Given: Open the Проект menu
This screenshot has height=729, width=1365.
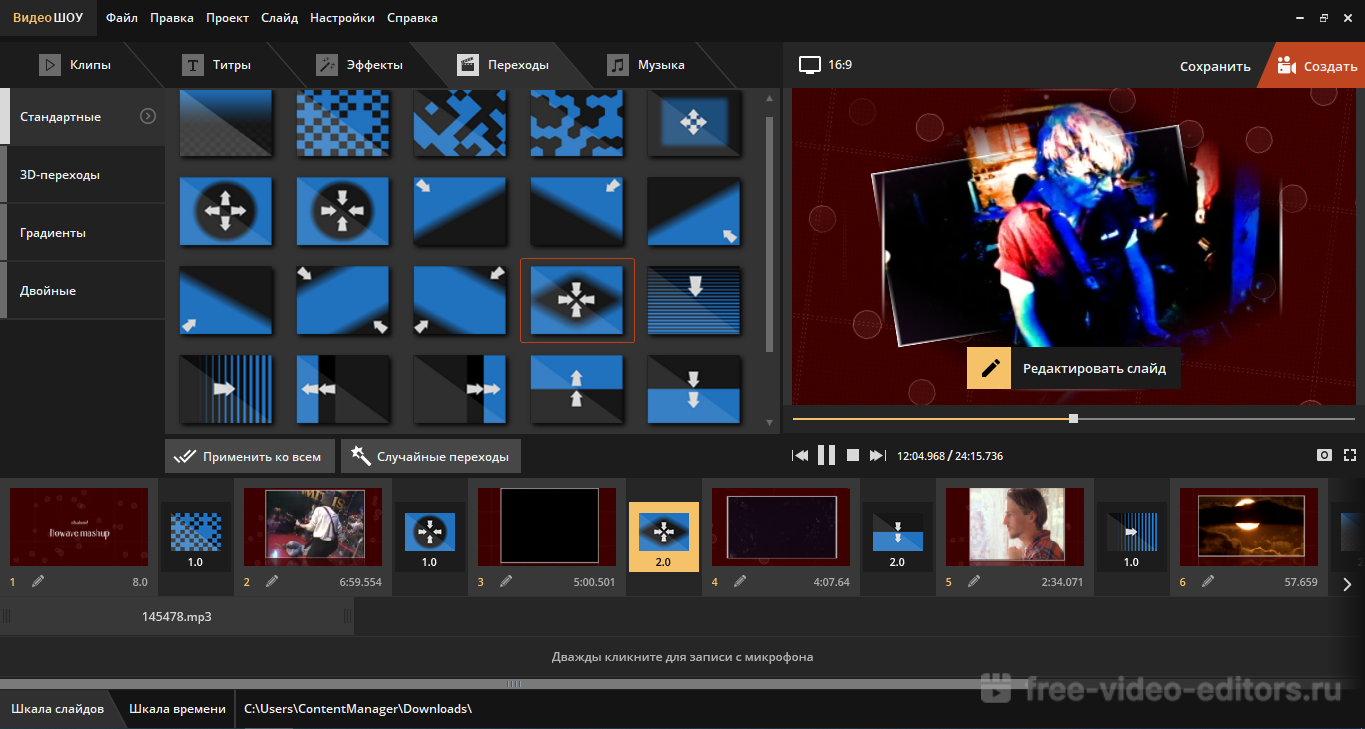Looking at the screenshot, I should click(x=228, y=18).
